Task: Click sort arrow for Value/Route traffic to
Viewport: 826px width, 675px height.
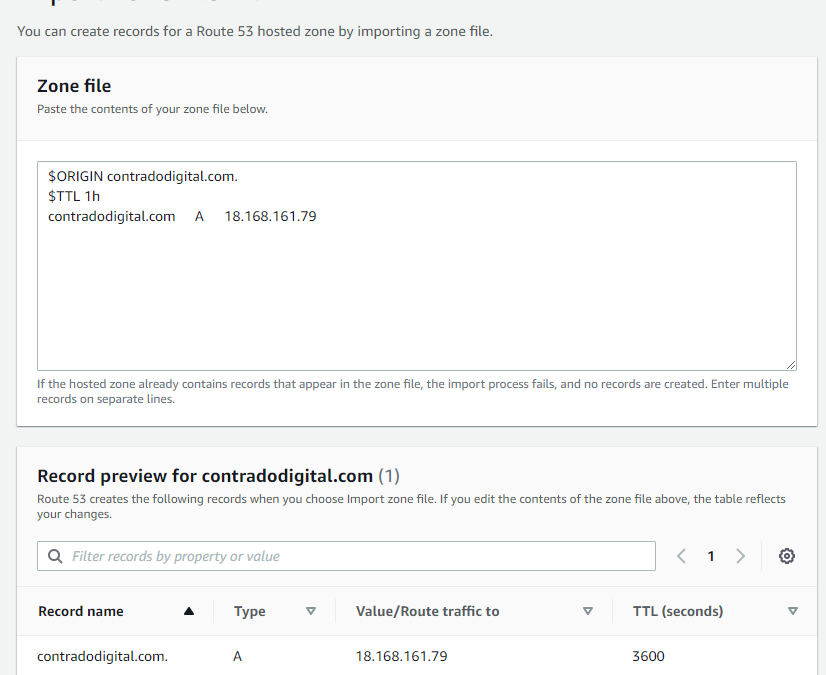Action: [x=588, y=611]
